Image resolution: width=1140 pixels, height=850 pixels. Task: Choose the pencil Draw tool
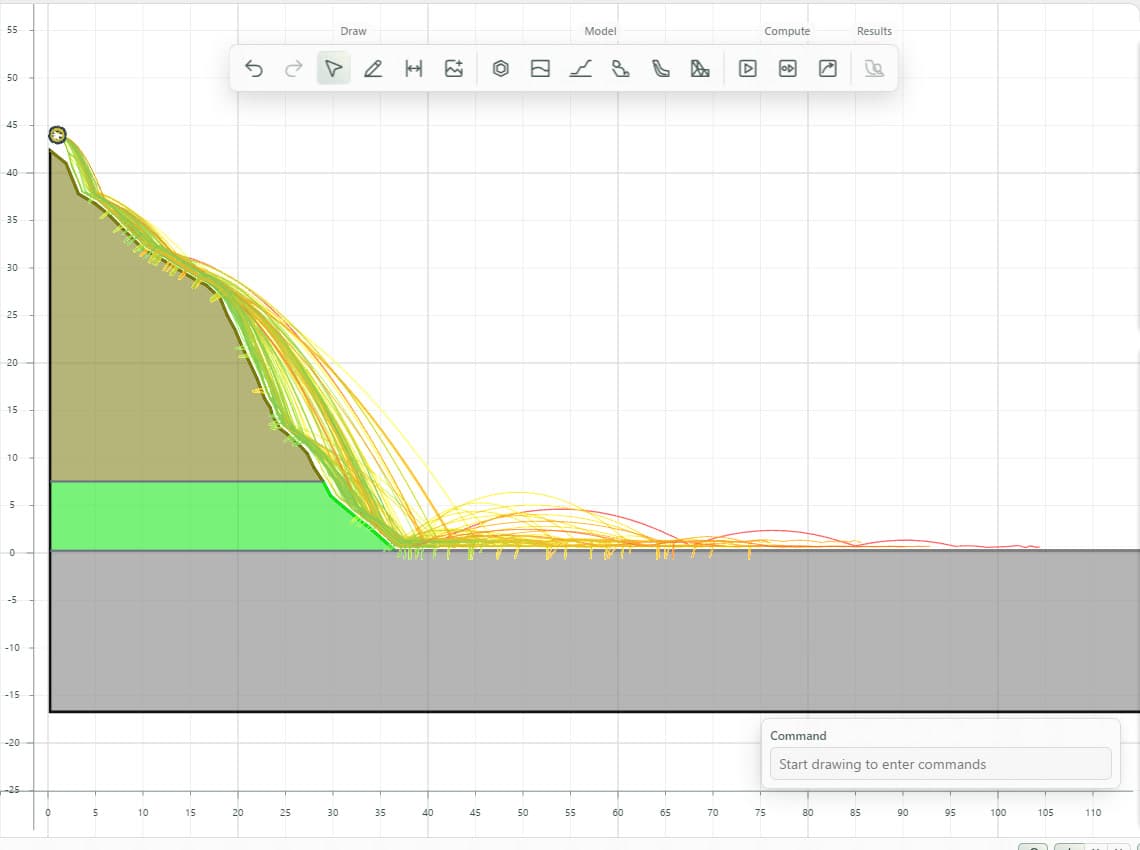click(373, 68)
